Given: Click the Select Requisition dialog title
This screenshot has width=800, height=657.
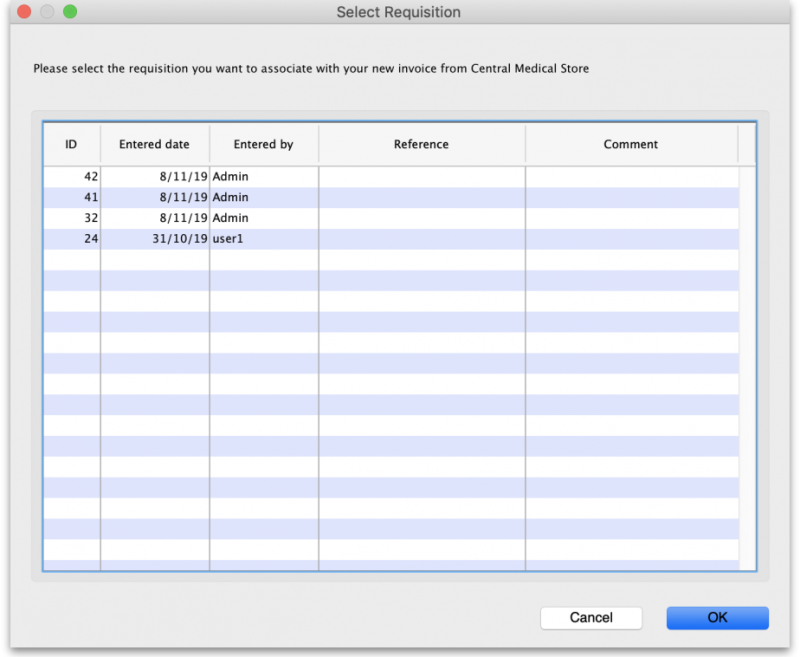Looking at the screenshot, I should click(x=400, y=12).
